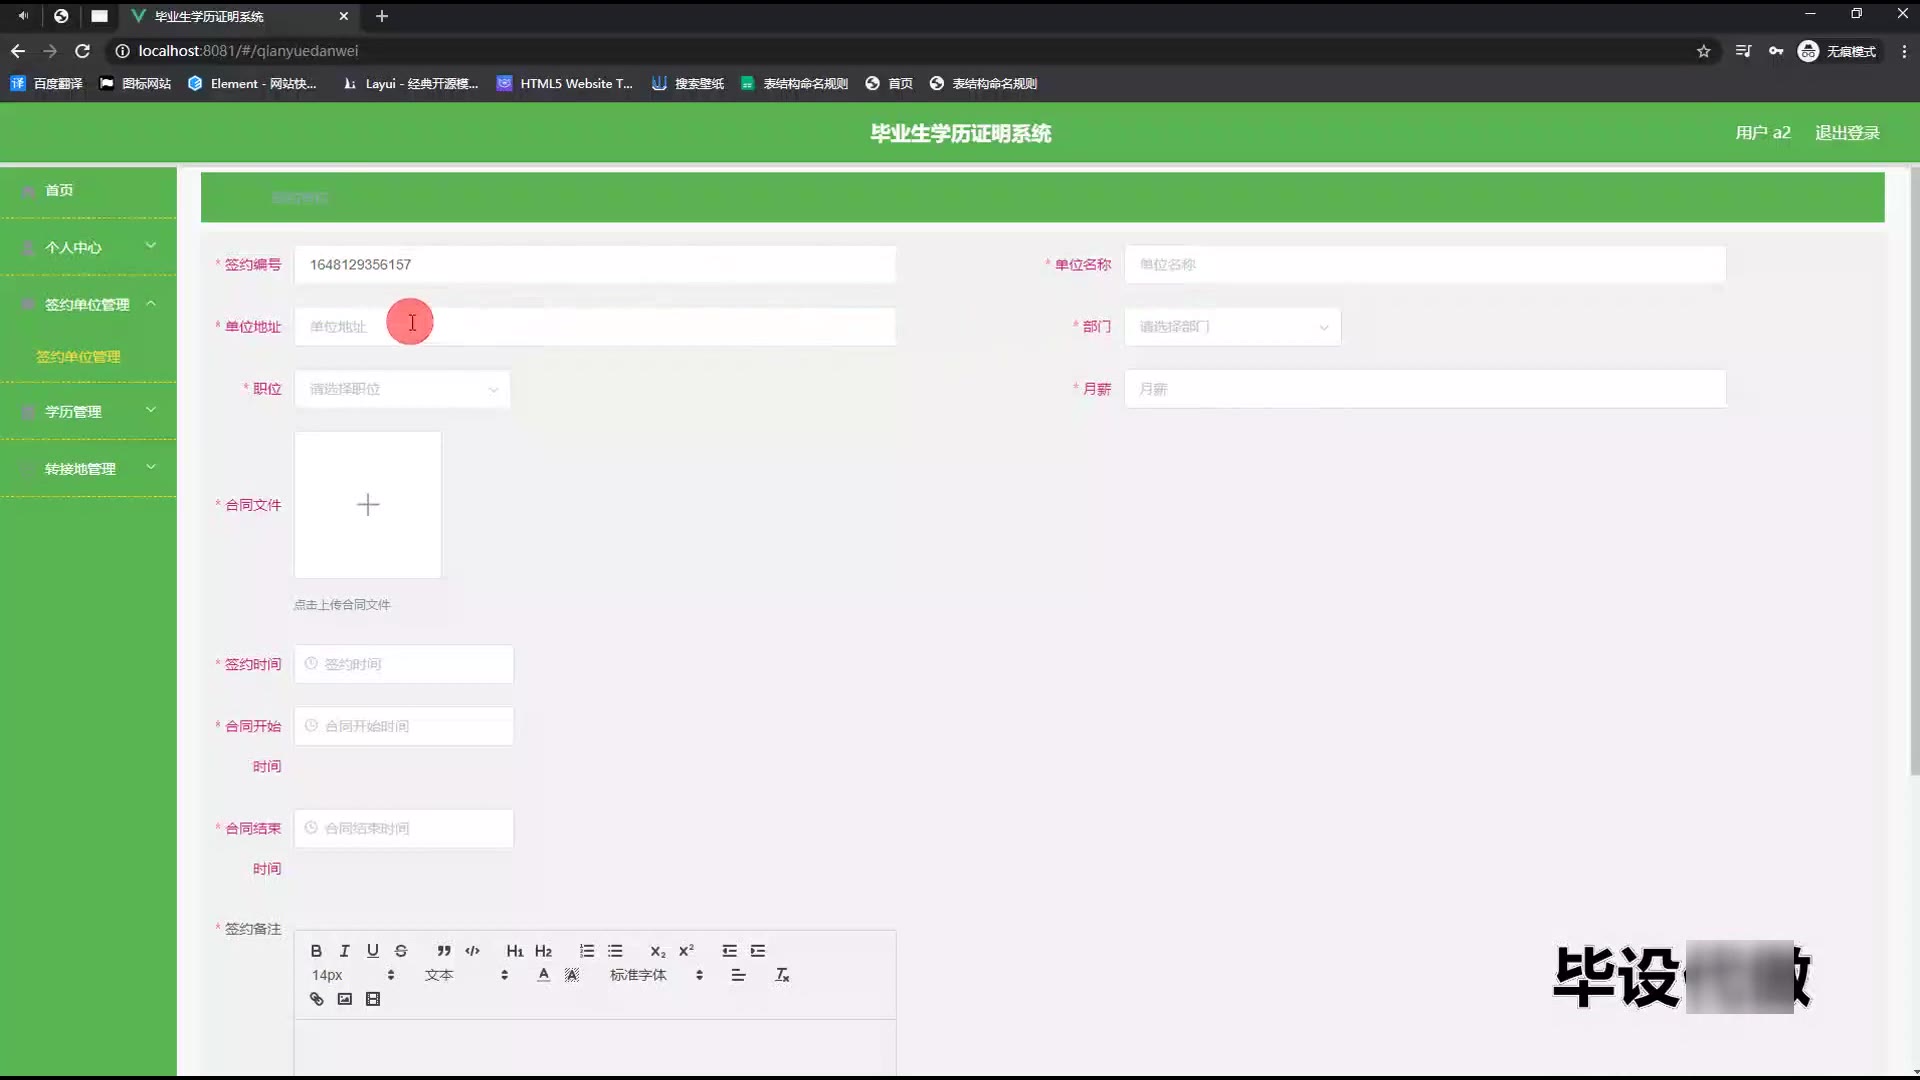1920x1080 pixels.
Task: Insert a blockquote in the editor
Action: click(x=444, y=951)
